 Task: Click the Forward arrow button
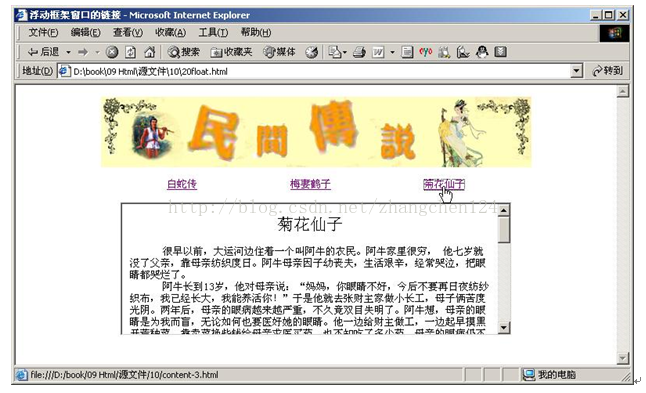pos(83,52)
